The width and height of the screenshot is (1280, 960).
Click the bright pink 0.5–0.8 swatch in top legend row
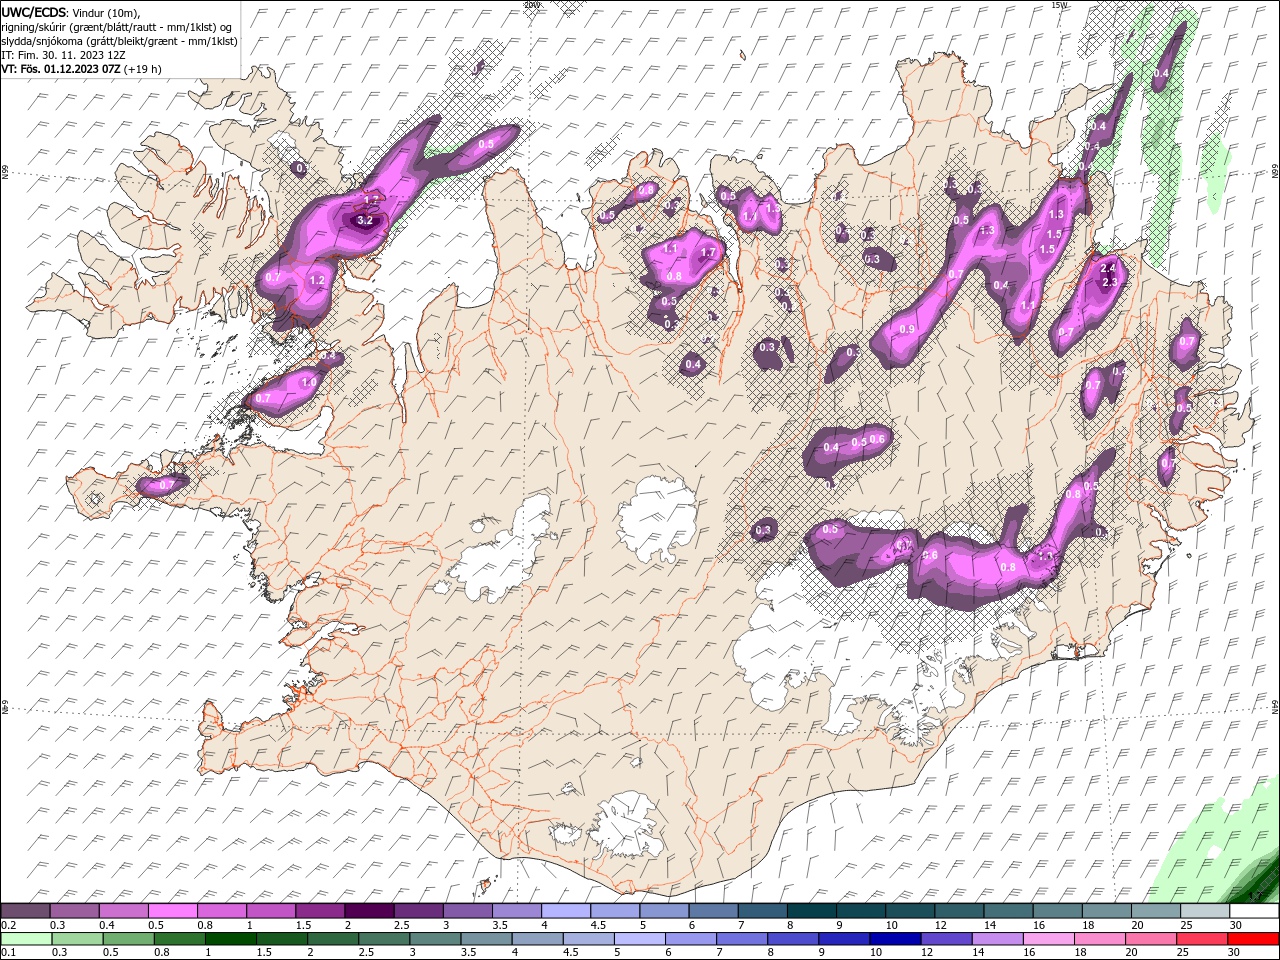173,911
